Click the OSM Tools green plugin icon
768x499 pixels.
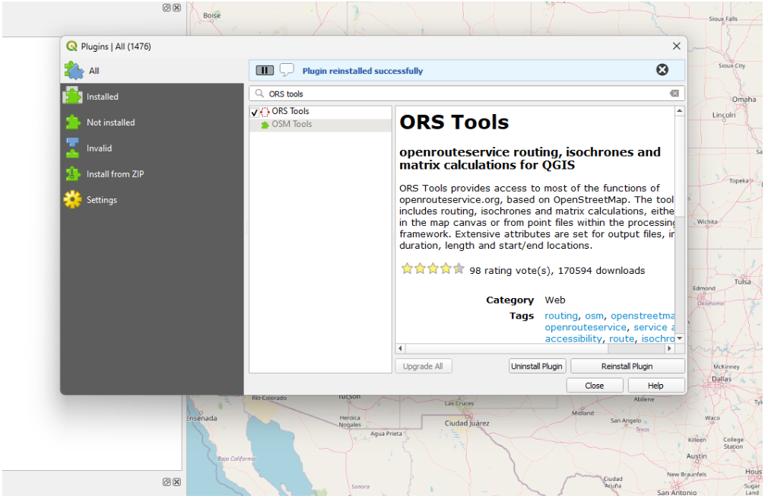click(x=265, y=125)
